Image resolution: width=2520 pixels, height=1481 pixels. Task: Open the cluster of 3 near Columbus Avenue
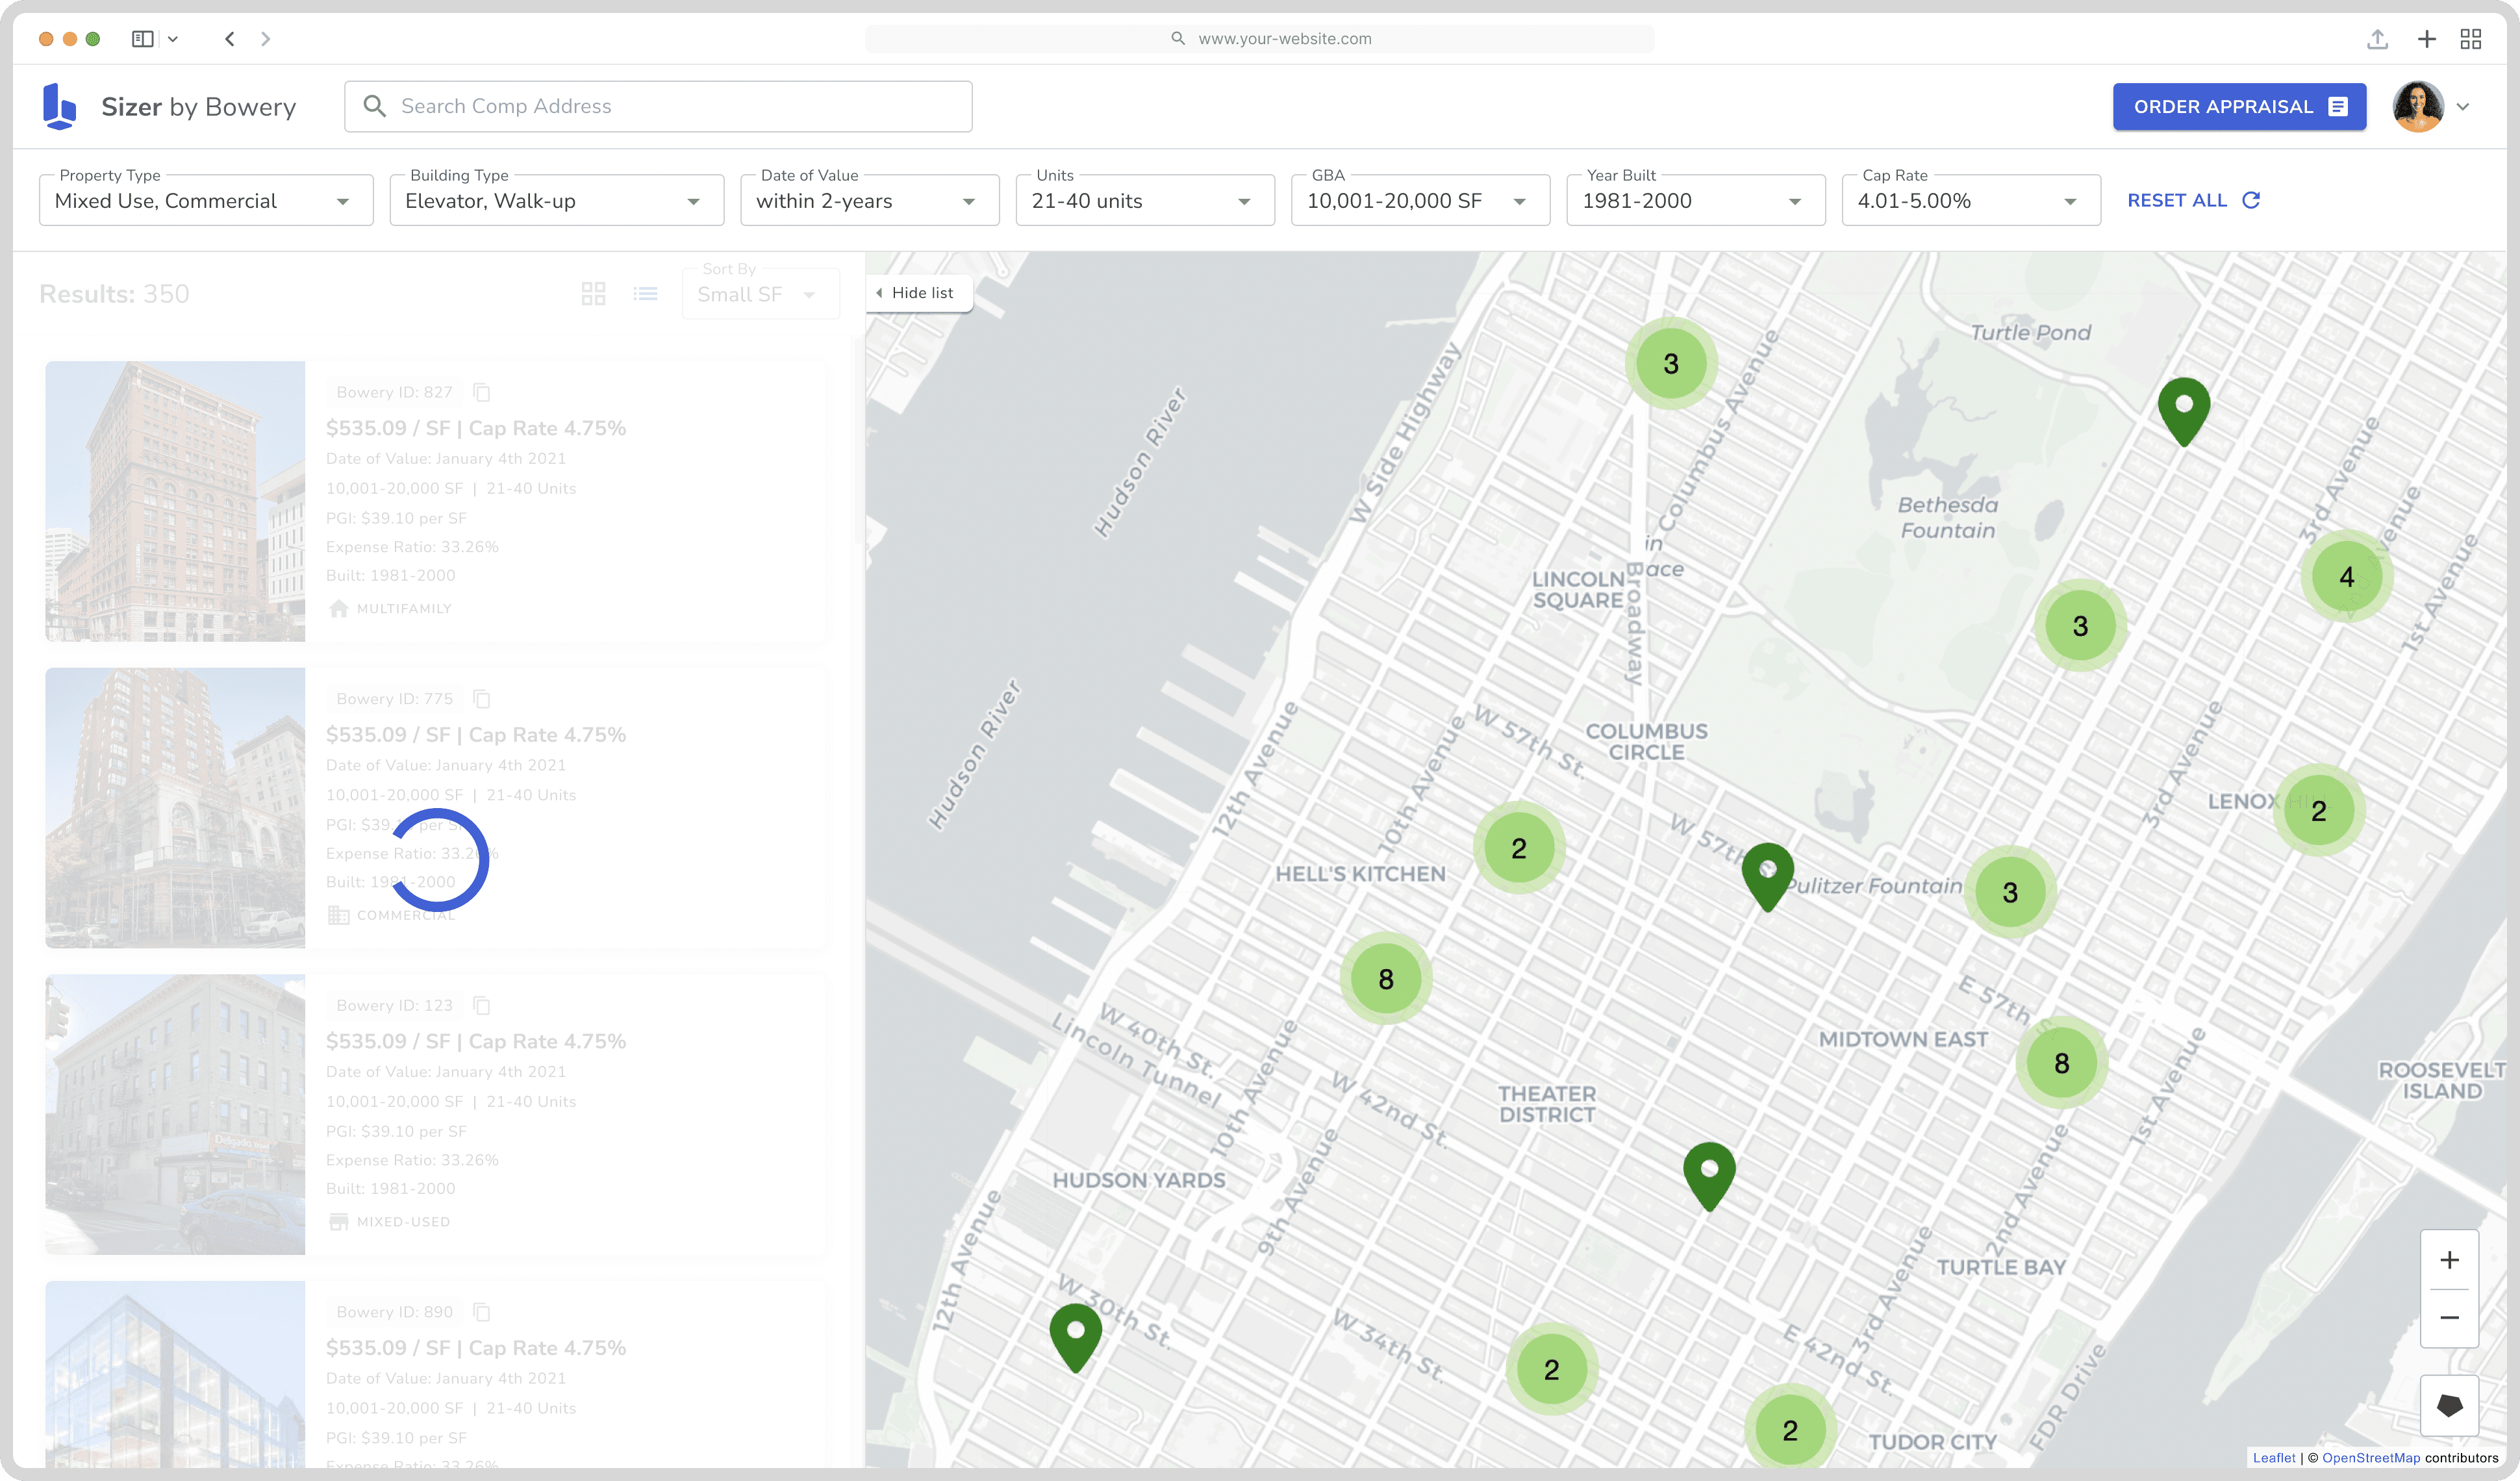click(x=1671, y=363)
